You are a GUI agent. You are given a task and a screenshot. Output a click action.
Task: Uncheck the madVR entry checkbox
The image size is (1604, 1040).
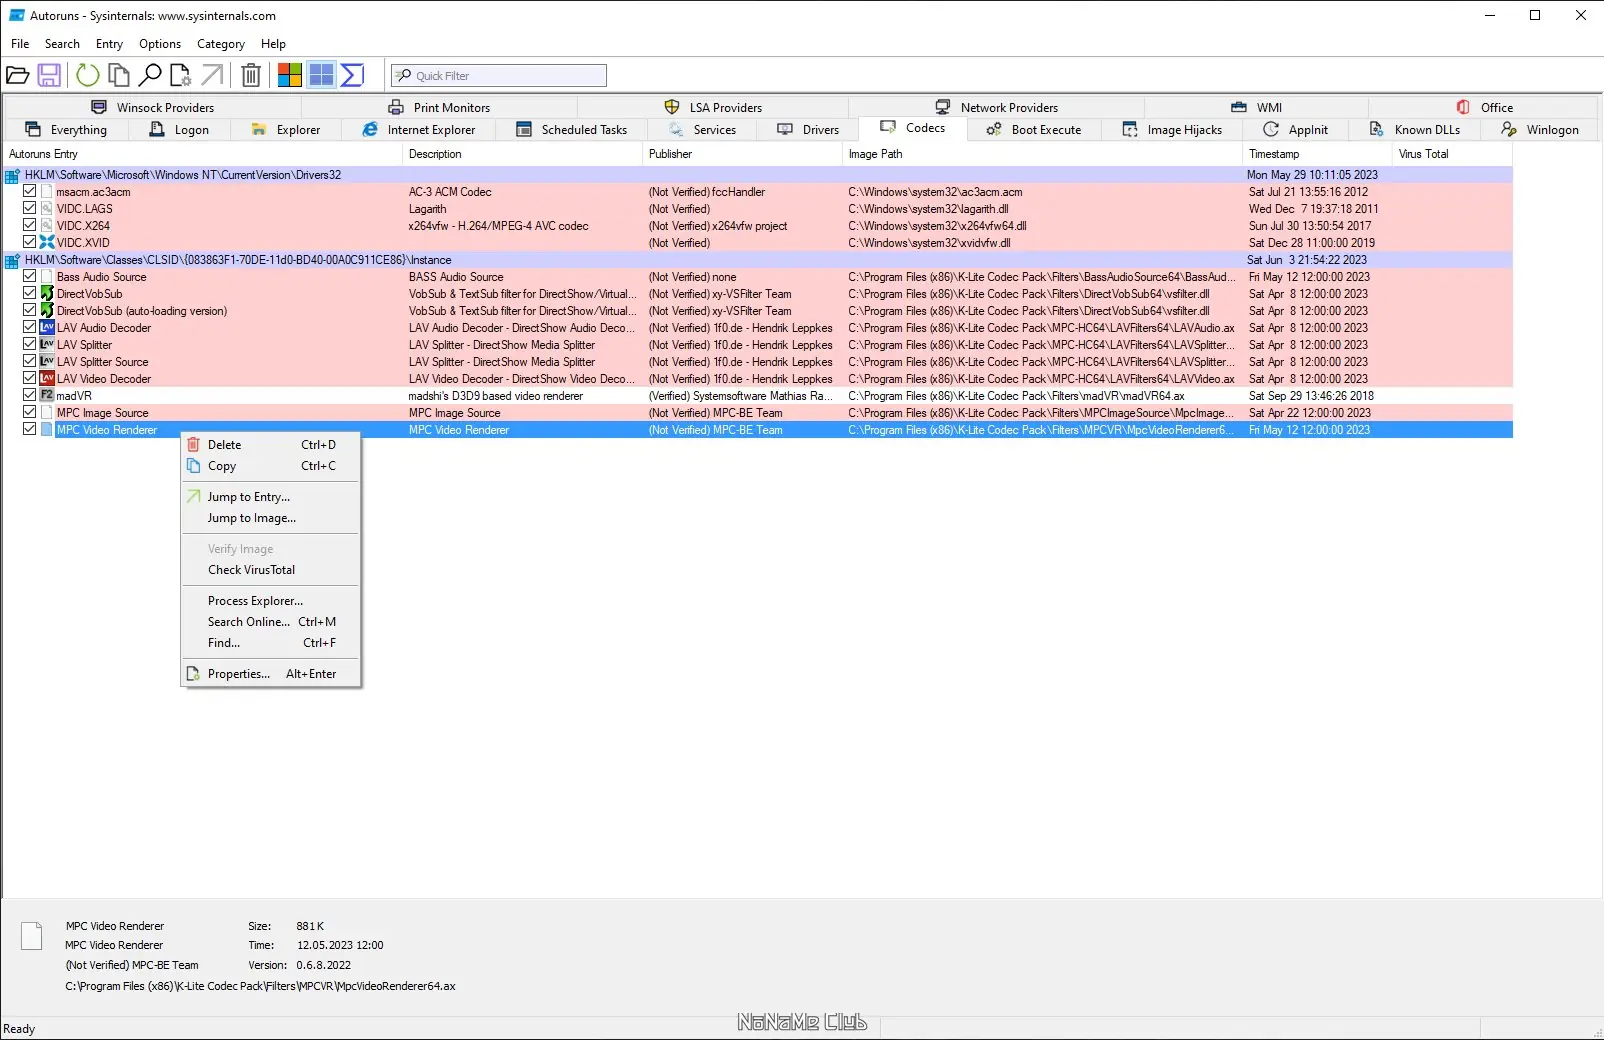30,395
